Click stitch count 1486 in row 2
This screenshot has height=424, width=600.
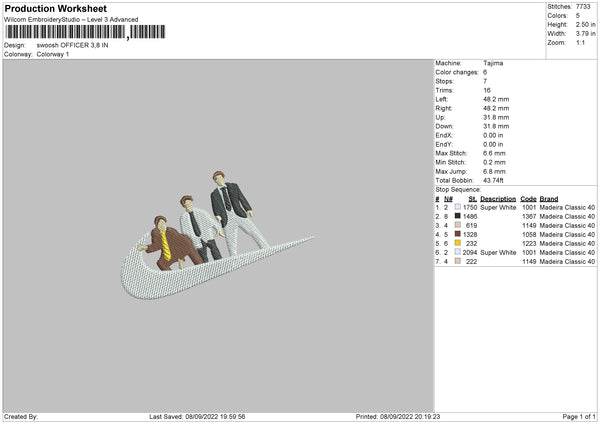(470, 217)
